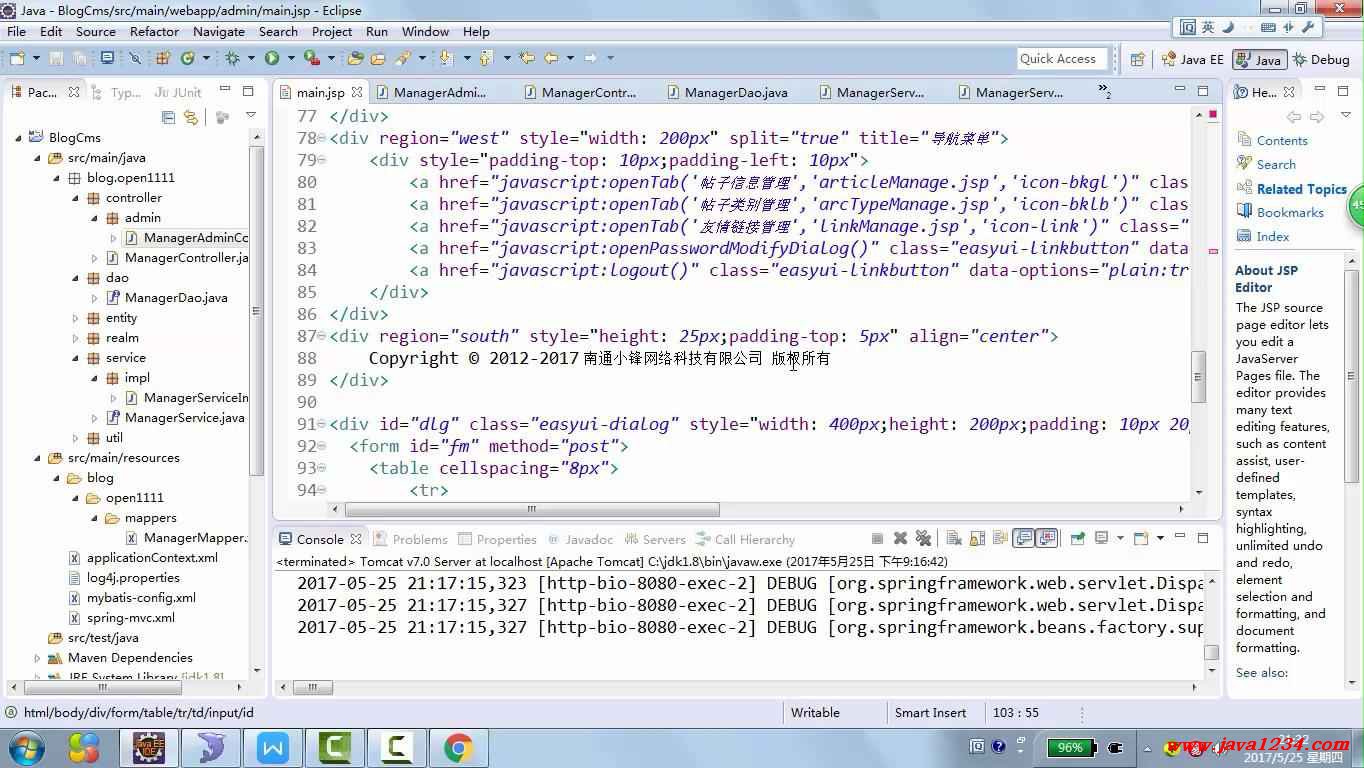Switch to ManagerDao.java editor tab
The width and height of the screenshot is (1364, 768).
click(x=726, y=92)
